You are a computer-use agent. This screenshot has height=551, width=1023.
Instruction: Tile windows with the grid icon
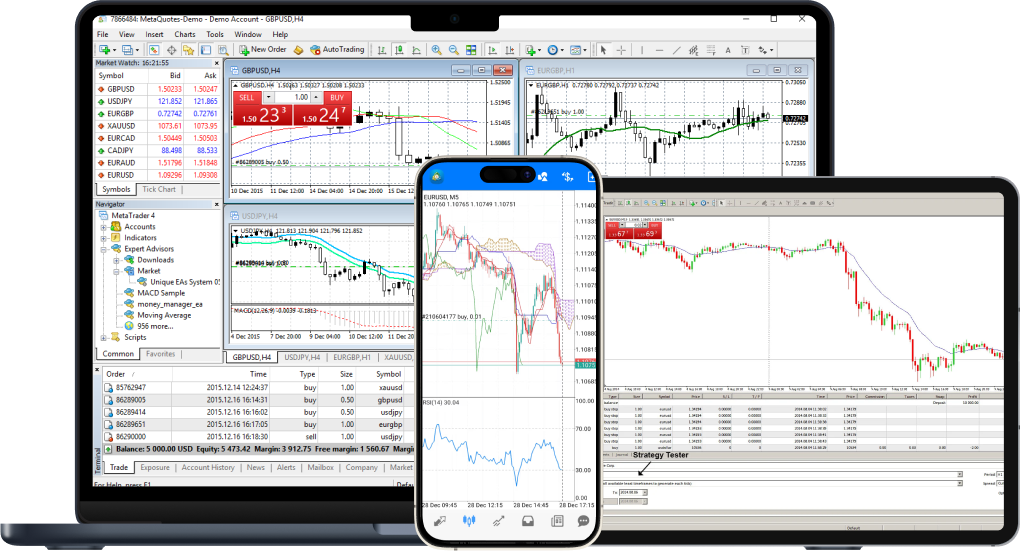(471, 50)
